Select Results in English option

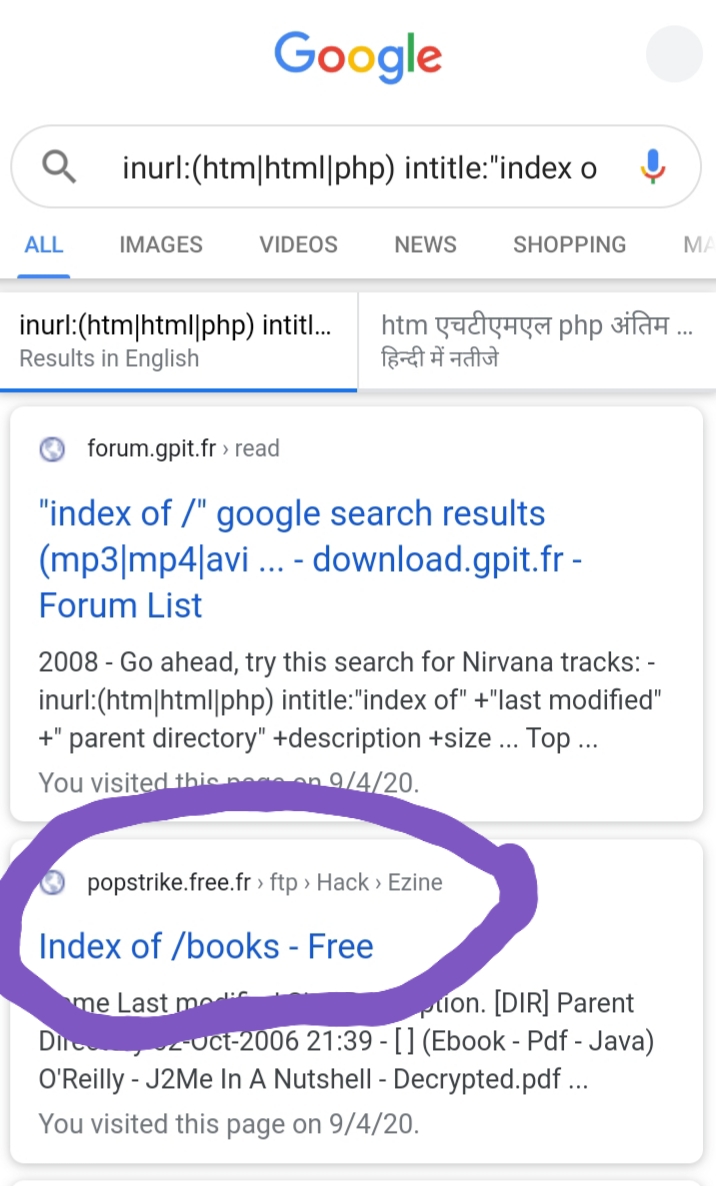click(178, 341)
